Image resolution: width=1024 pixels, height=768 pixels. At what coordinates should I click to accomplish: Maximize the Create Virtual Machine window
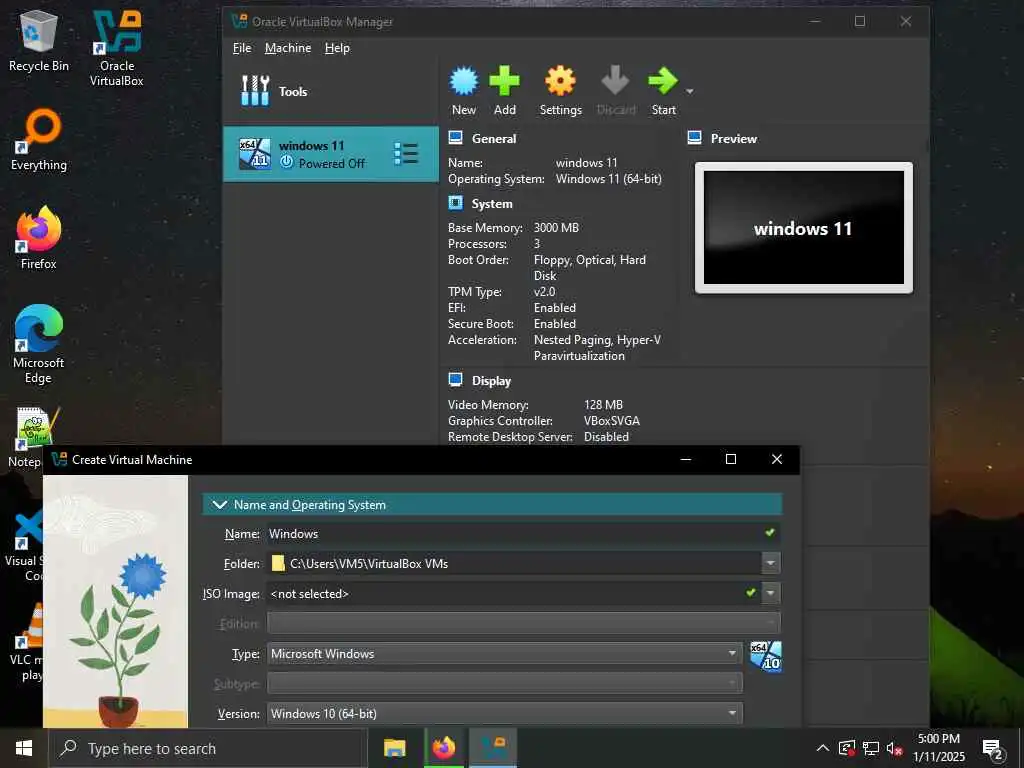click(x=731, y=459)
